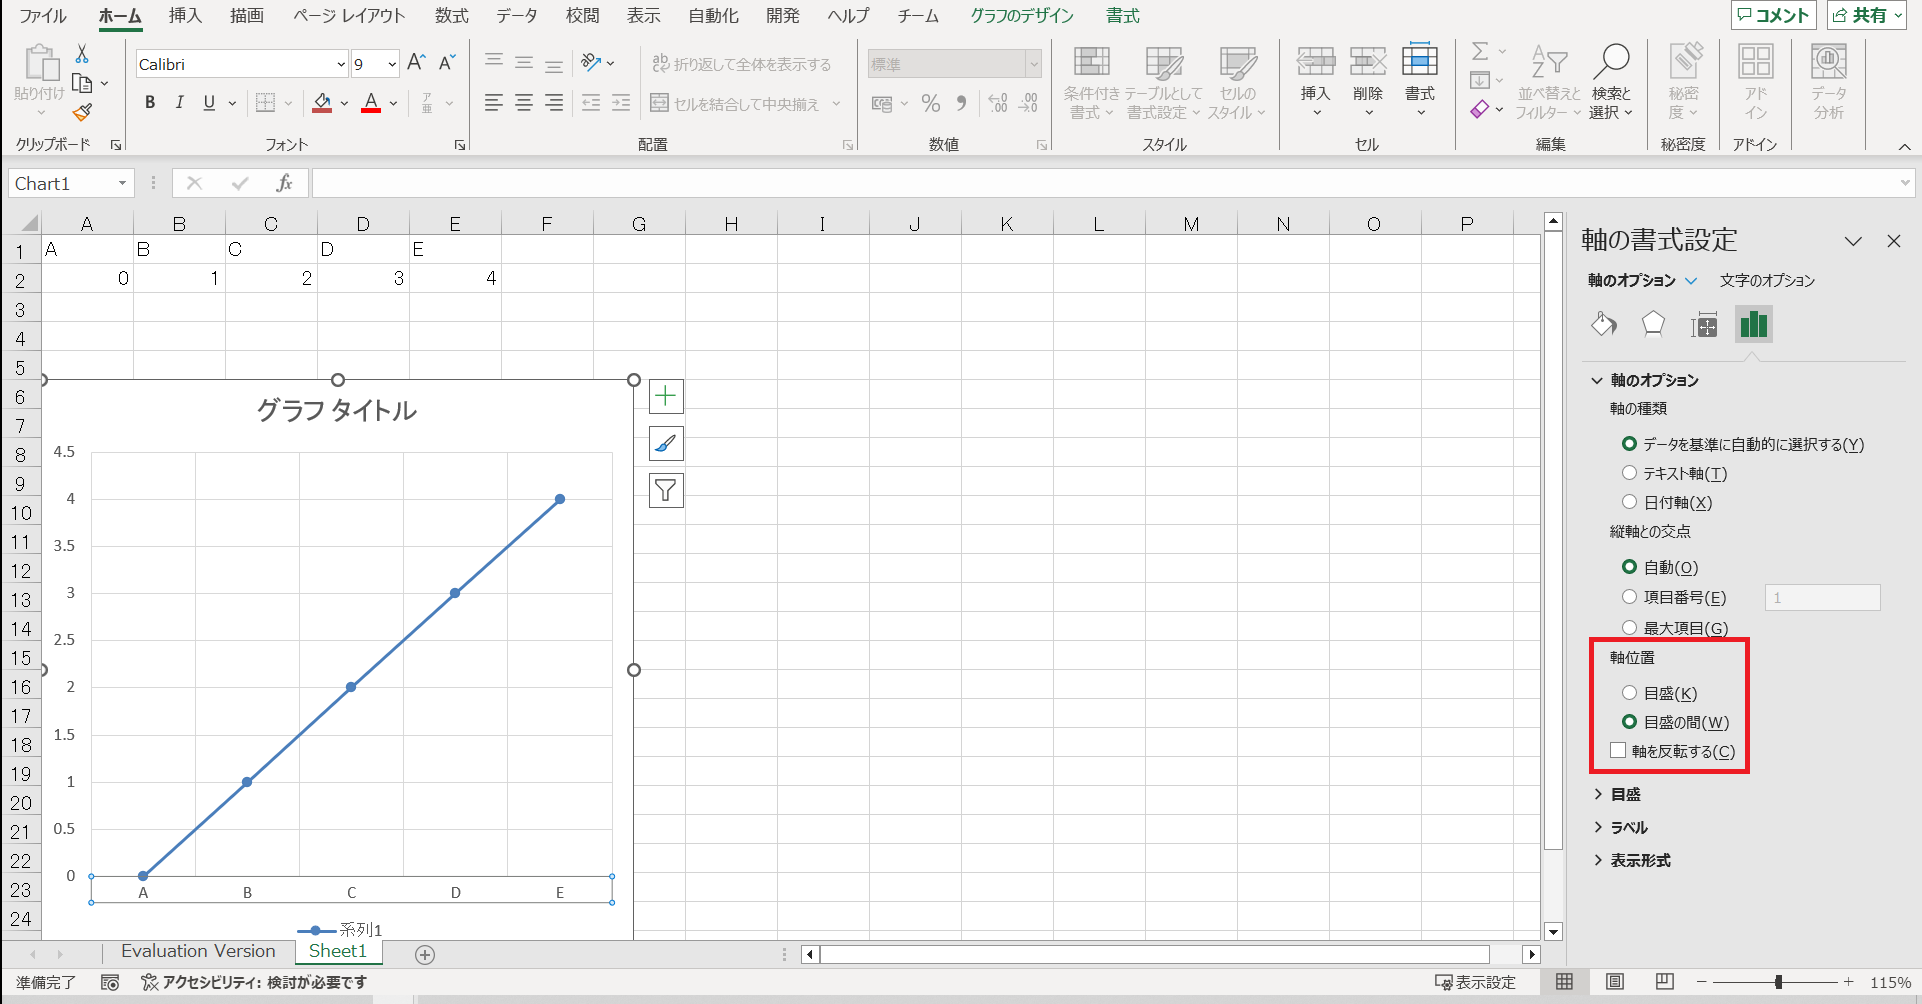
Task: Click the 共有 button
Action: pos(1867,15)
